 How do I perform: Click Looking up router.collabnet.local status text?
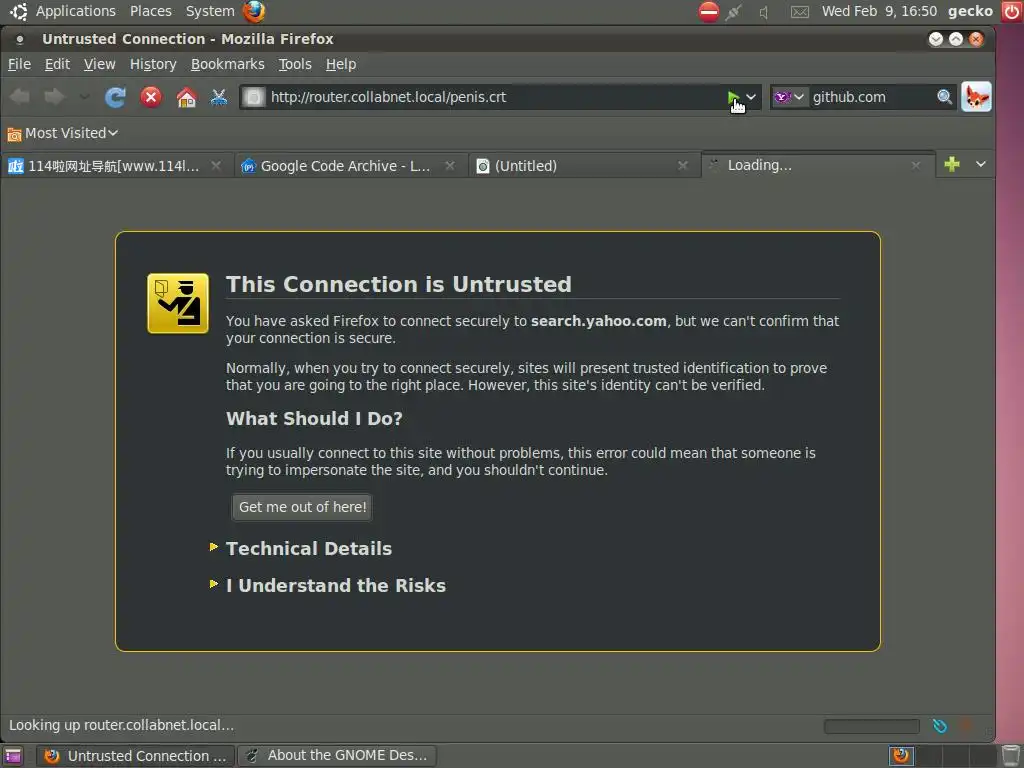click(x=121, y=726)
